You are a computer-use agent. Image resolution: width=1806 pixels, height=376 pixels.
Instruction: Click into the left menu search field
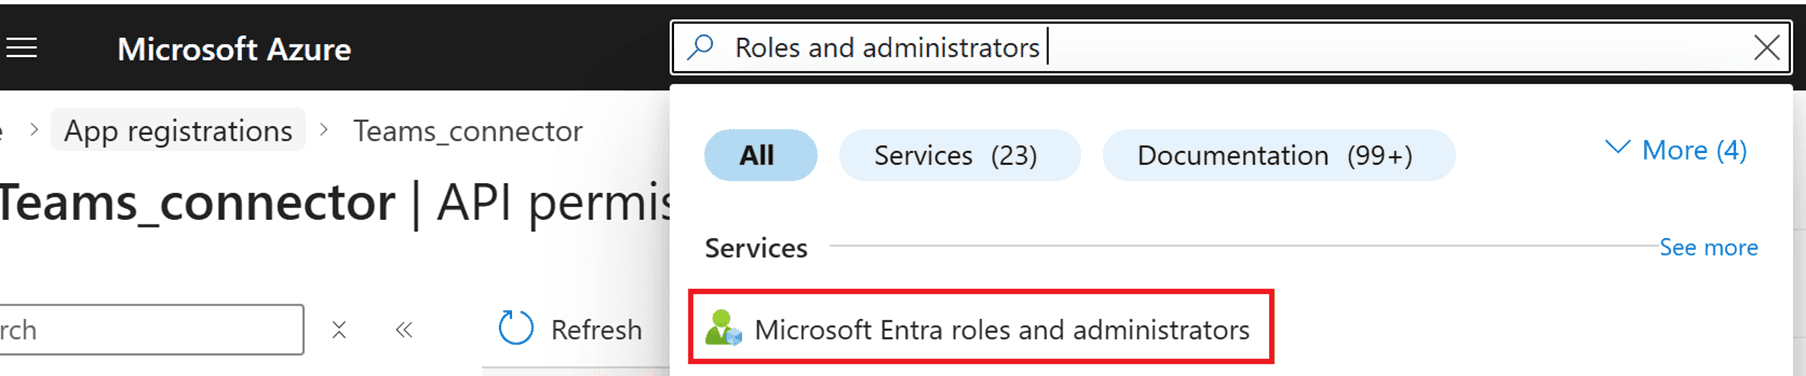pos(150,330)
